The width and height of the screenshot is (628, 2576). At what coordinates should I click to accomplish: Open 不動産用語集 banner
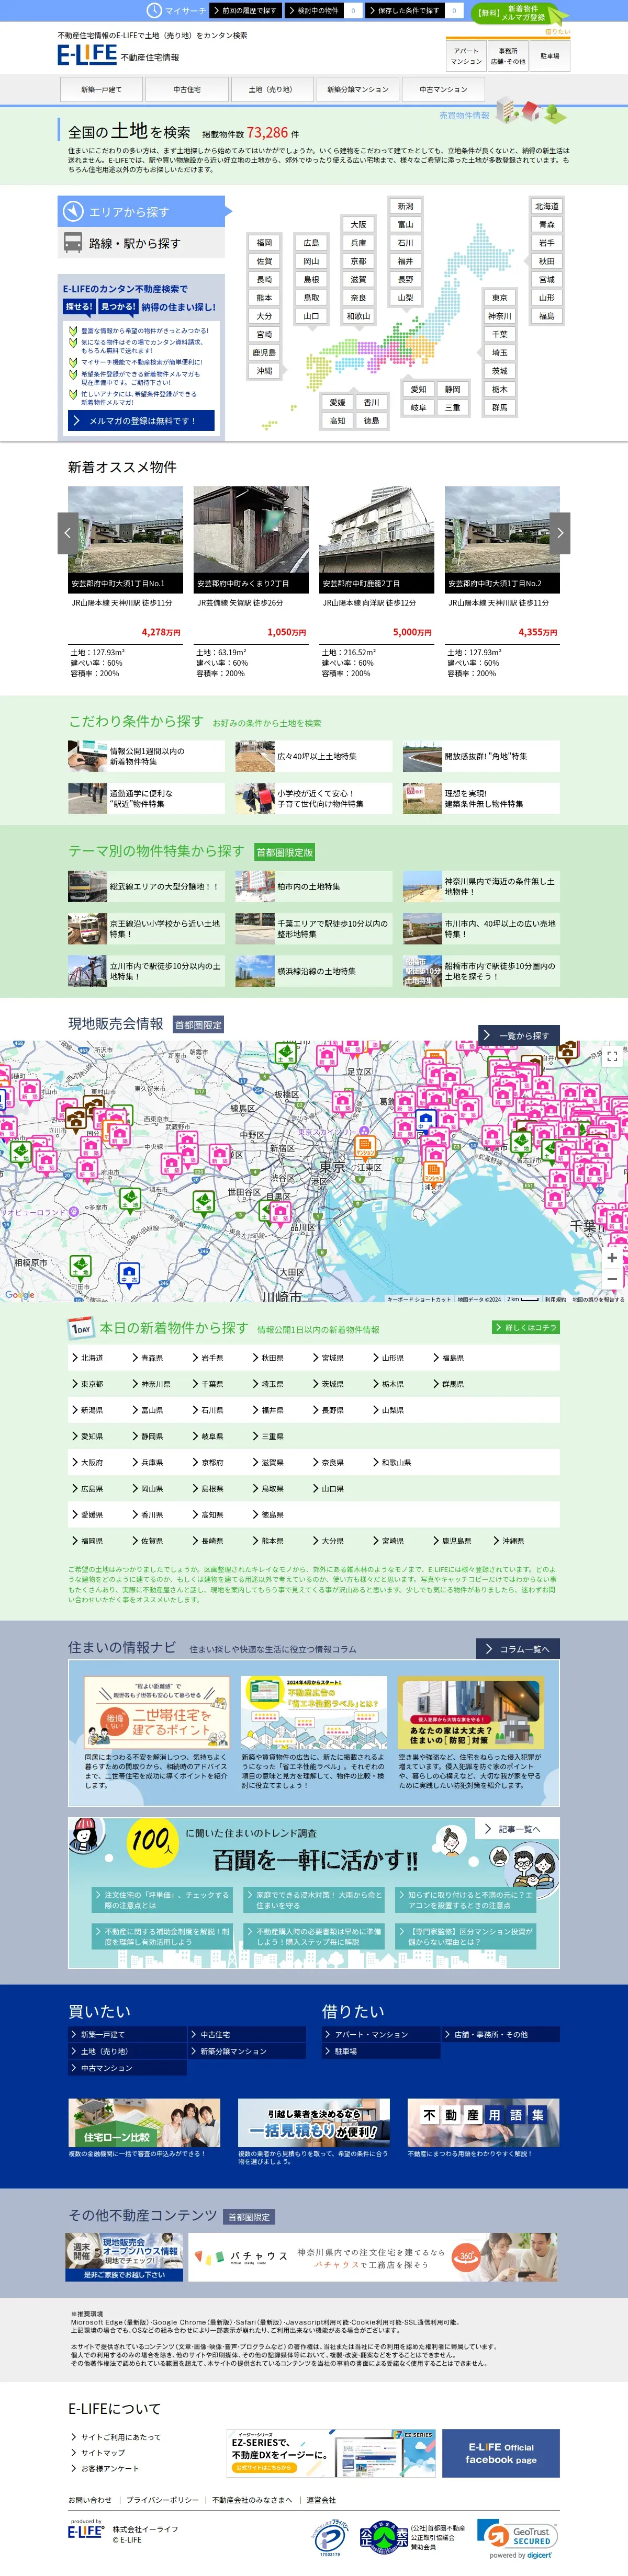click(x=483, y=2123)
